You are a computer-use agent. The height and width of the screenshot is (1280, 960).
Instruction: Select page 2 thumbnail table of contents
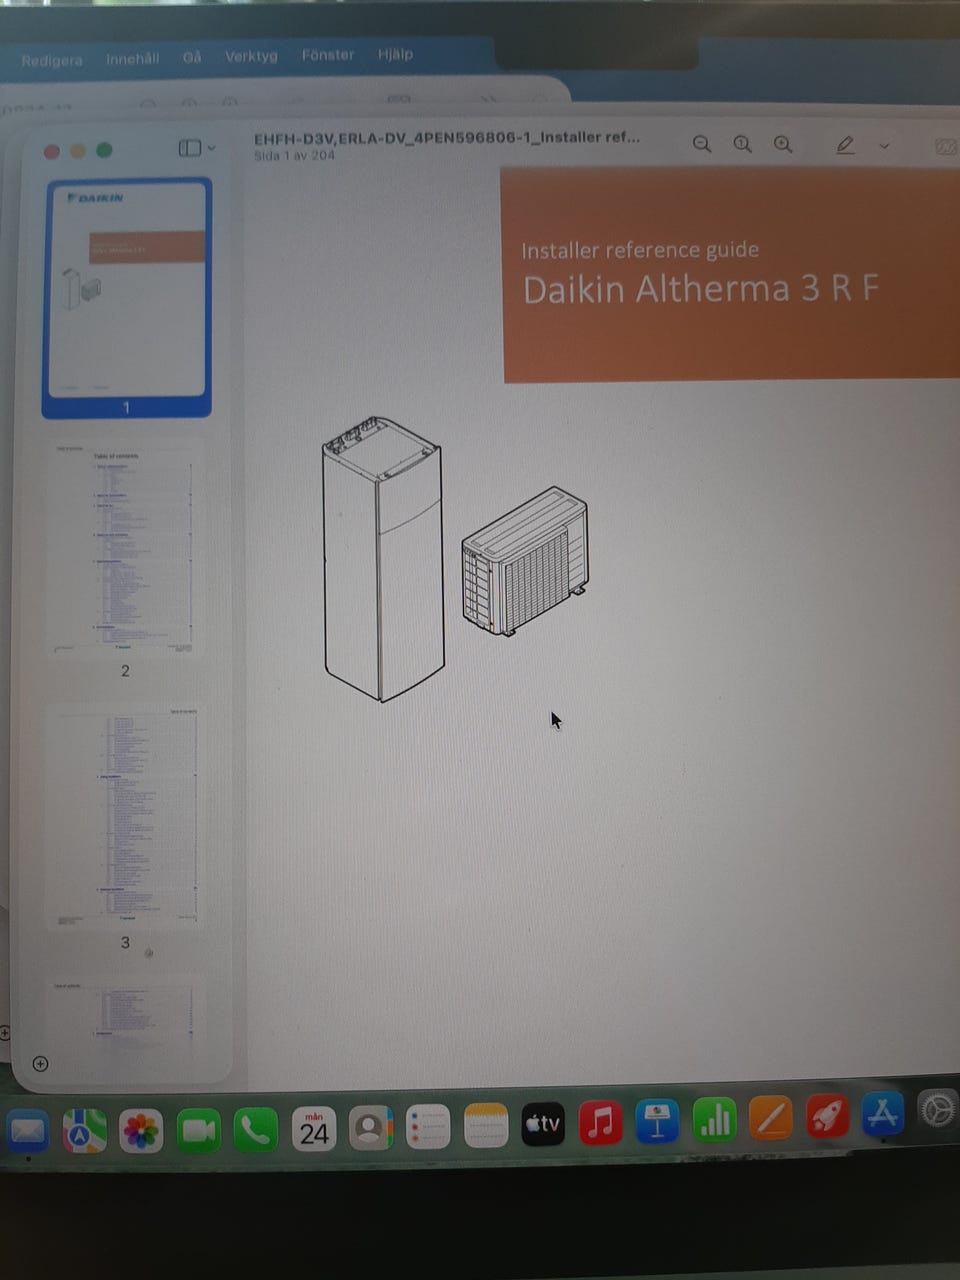pos(124,547)
